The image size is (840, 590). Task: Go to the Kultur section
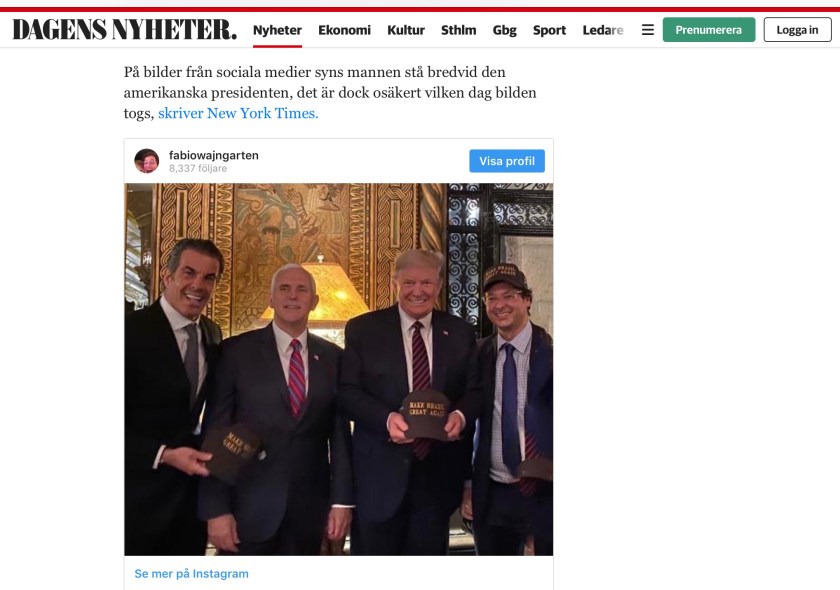tap(406, 30)
